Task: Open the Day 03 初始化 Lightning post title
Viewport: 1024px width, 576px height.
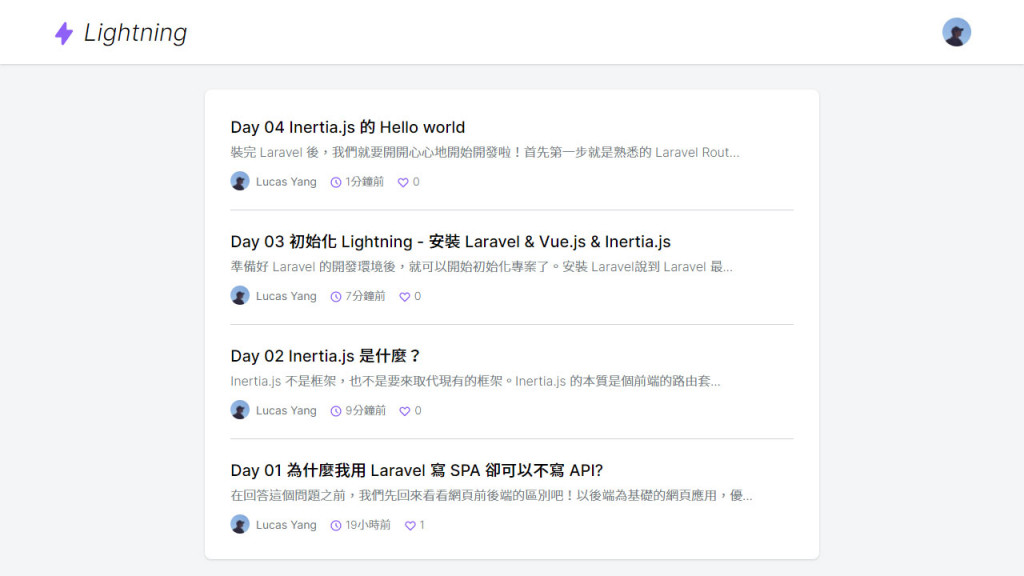Action: coord(451,242)
